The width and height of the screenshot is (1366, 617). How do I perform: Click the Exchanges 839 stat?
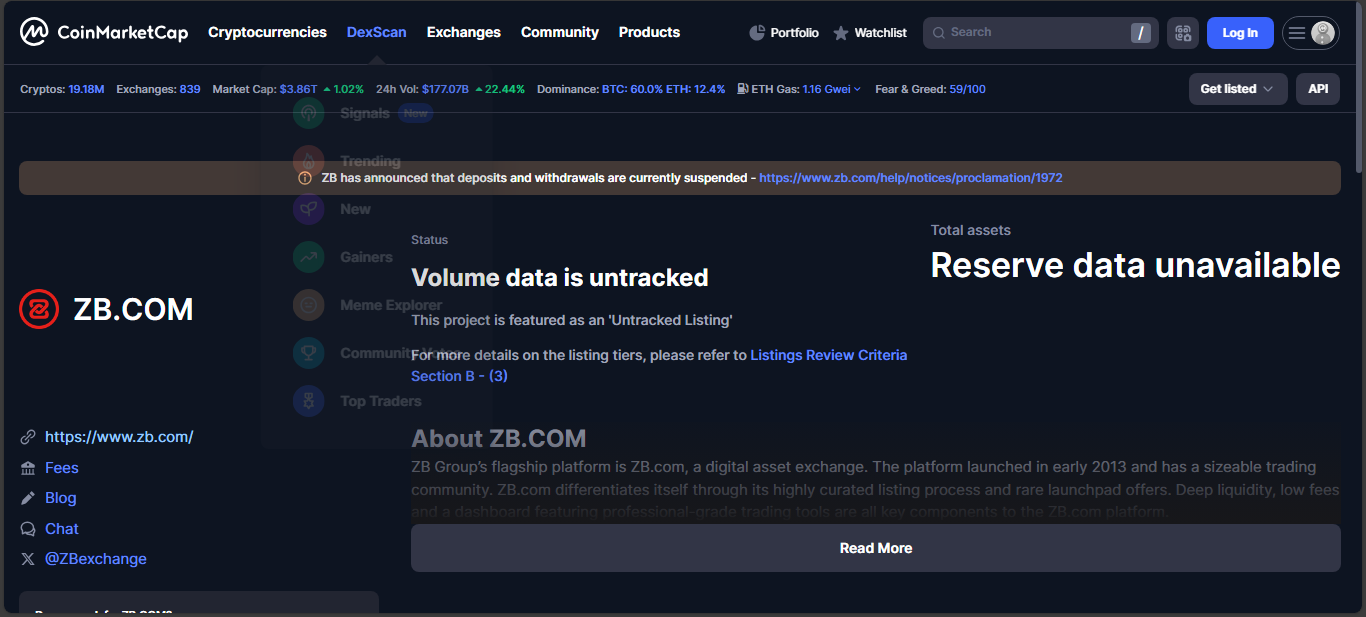(x=158, y=89)
